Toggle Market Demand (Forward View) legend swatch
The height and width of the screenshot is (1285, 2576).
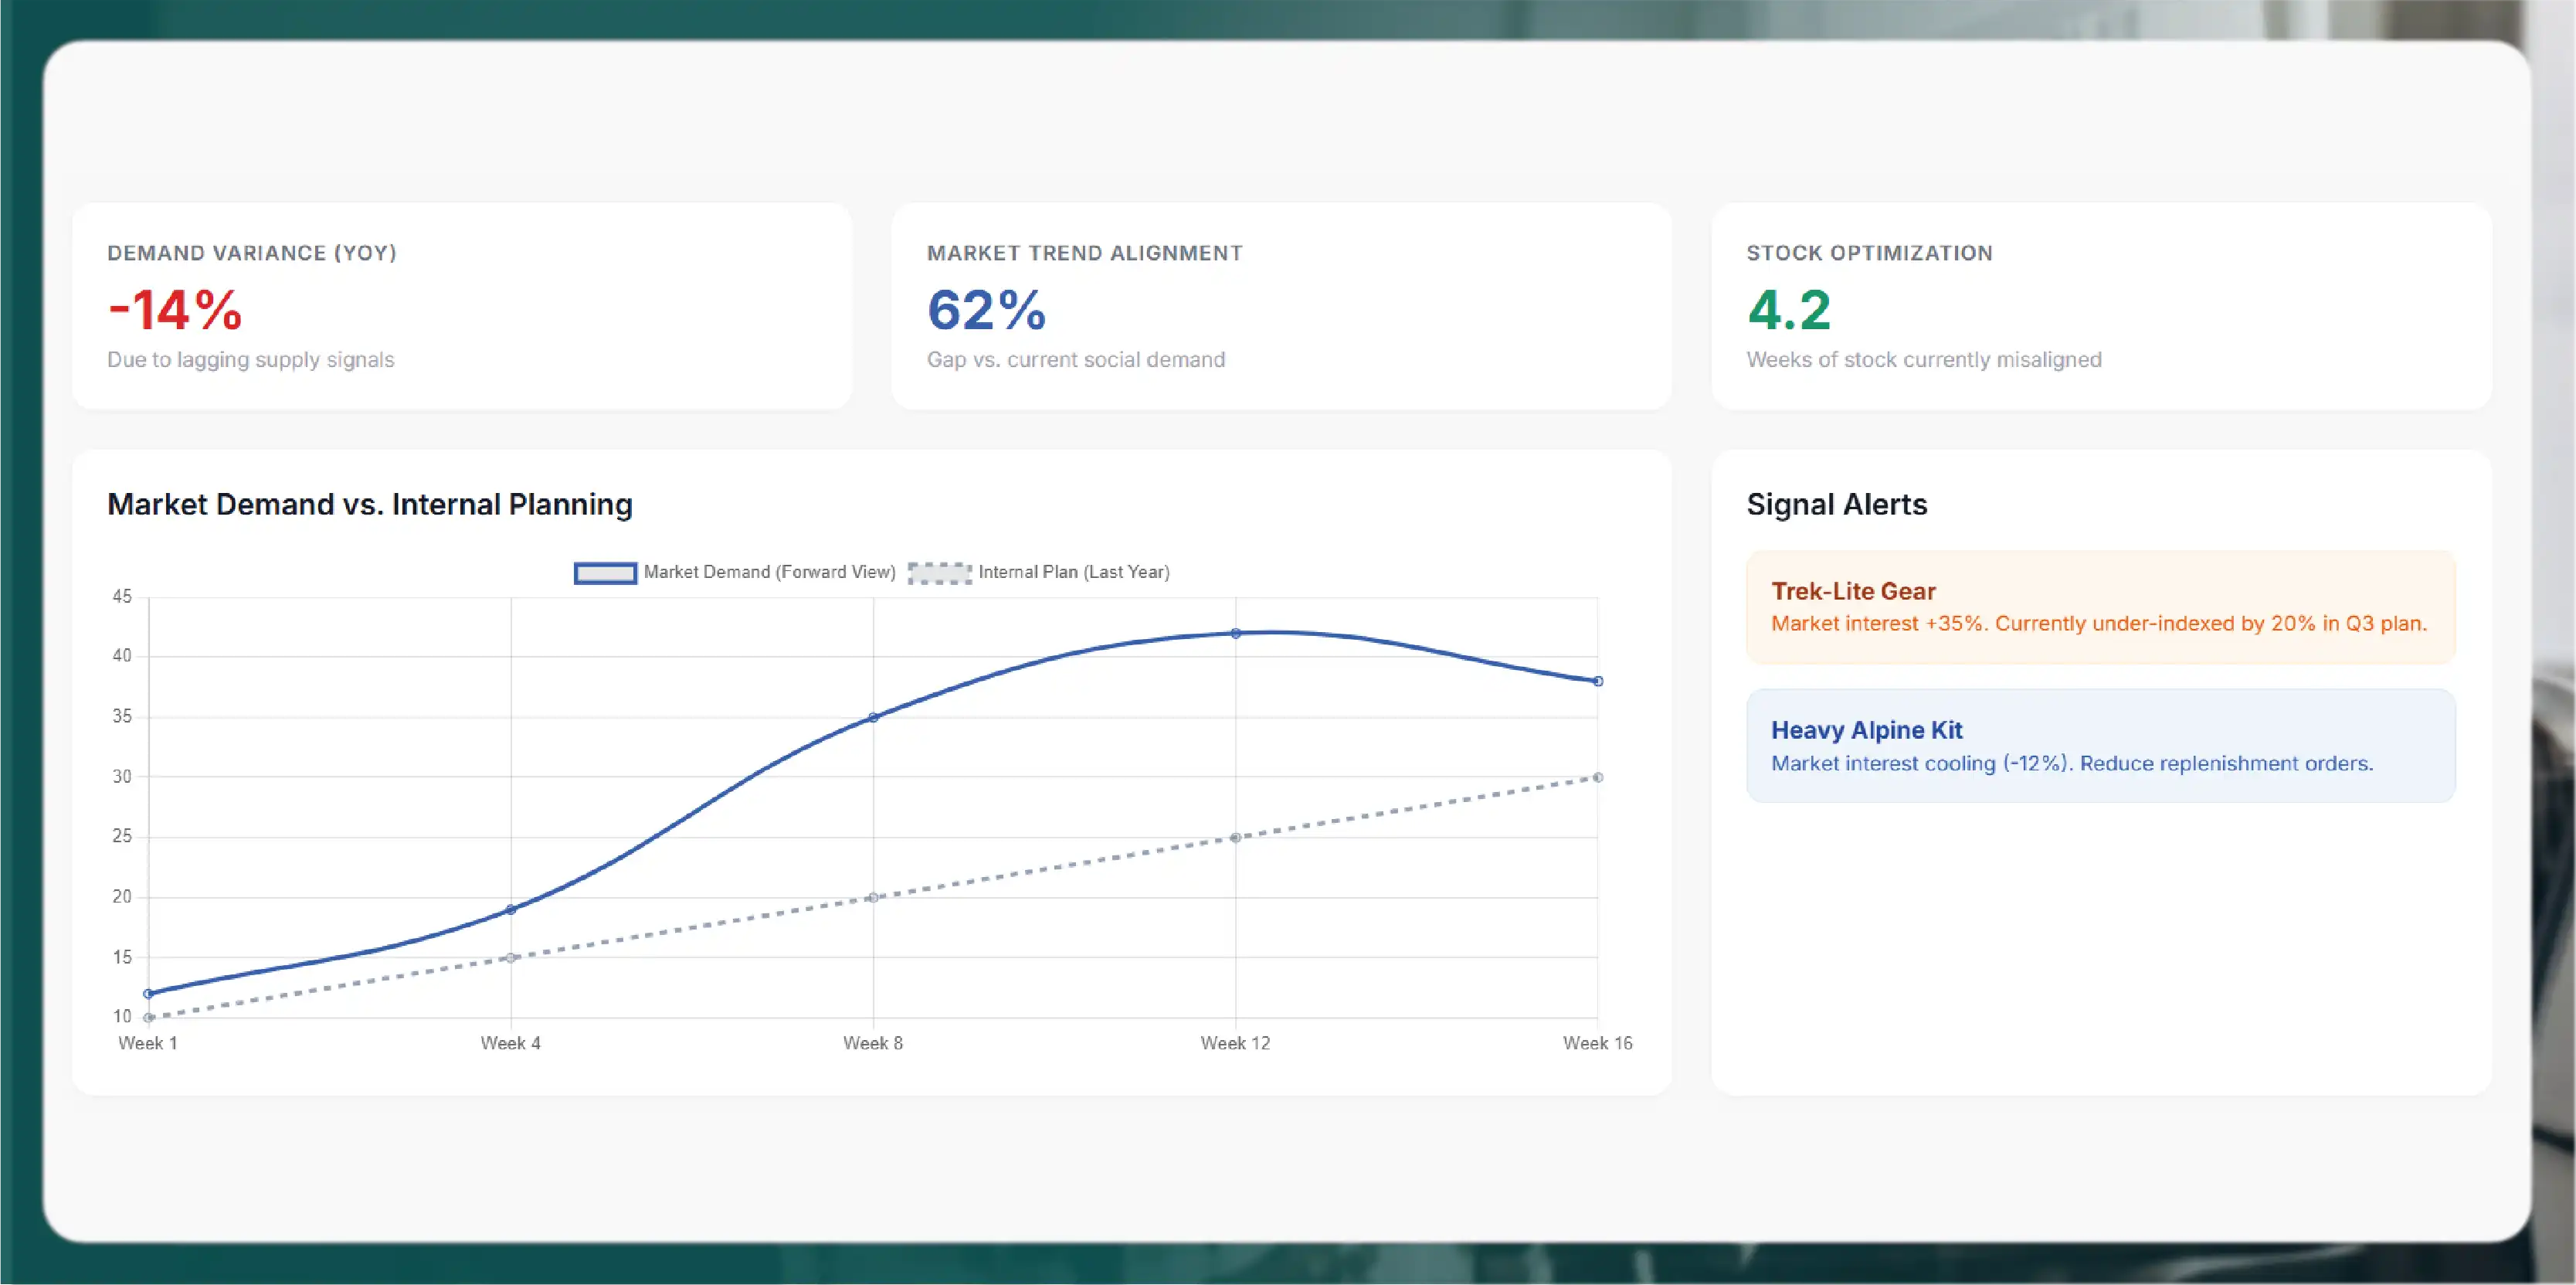pos(605,573)
